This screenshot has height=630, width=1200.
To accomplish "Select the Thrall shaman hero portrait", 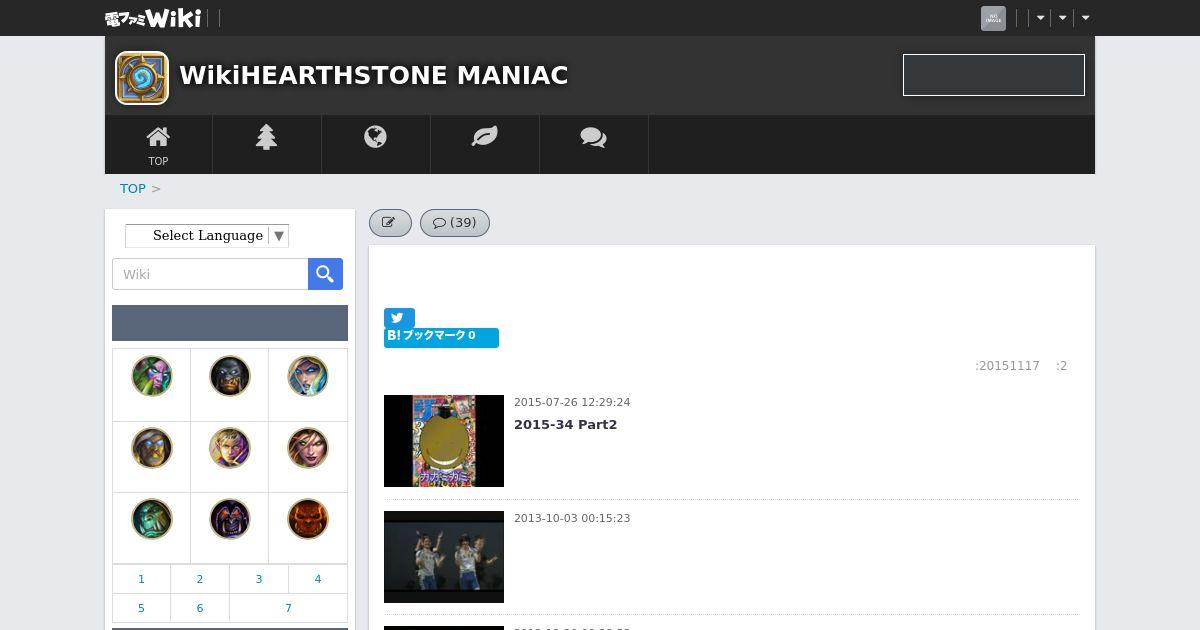I will pyautogui.click(x=152, y=519).
